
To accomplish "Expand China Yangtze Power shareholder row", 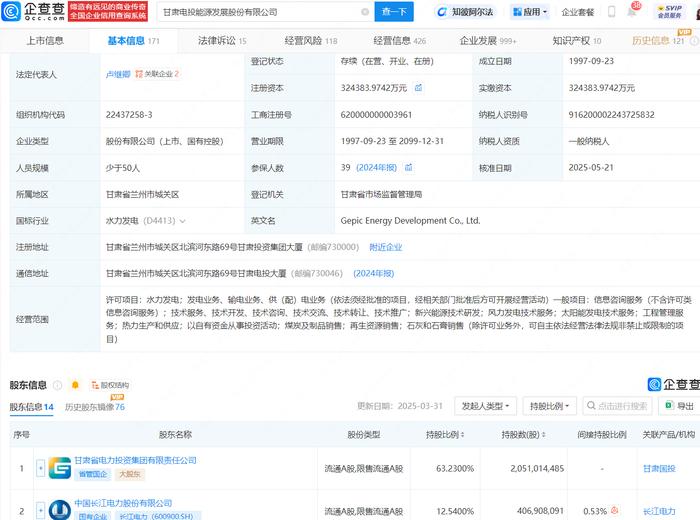I will click(x=41, y=510).
